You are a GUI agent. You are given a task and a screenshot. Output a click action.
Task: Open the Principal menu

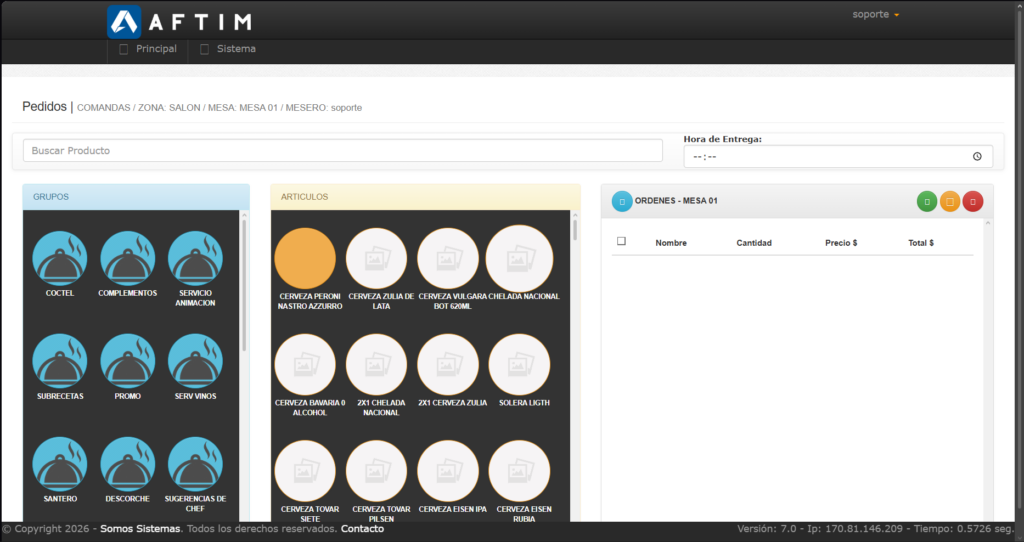(x=148, y=49)
